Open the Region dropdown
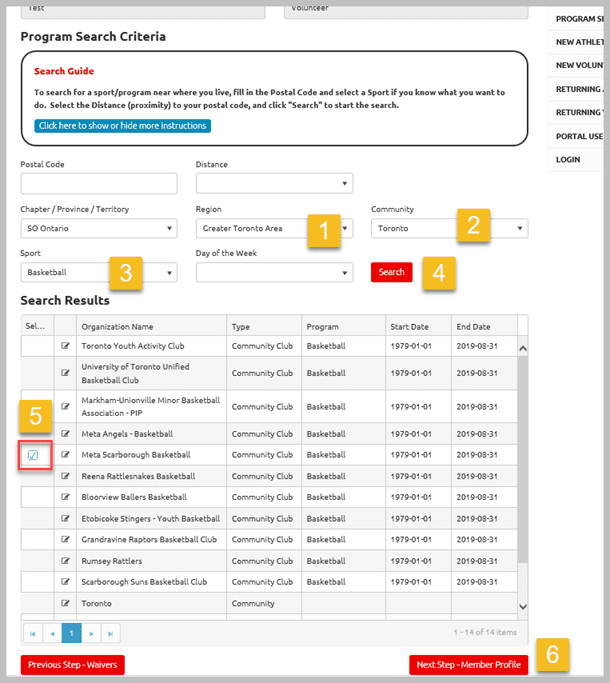The image size is (610, 683). (274, 228)
